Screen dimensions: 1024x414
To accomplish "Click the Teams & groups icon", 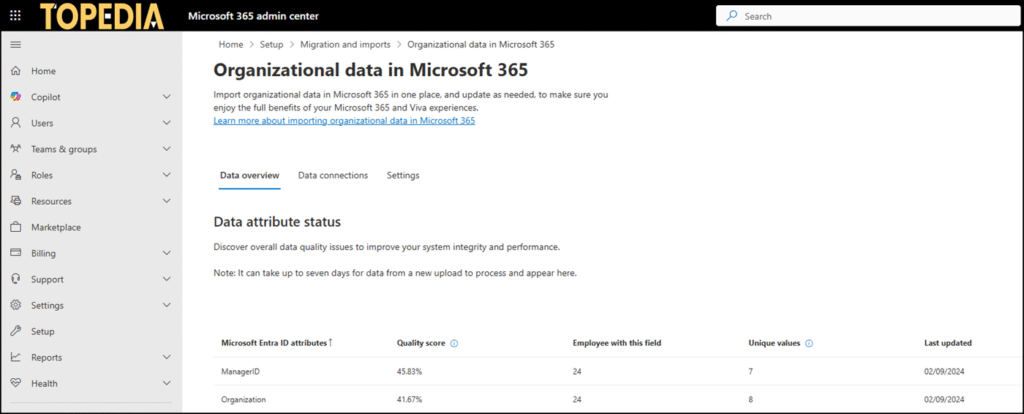I will coord(16,149).
